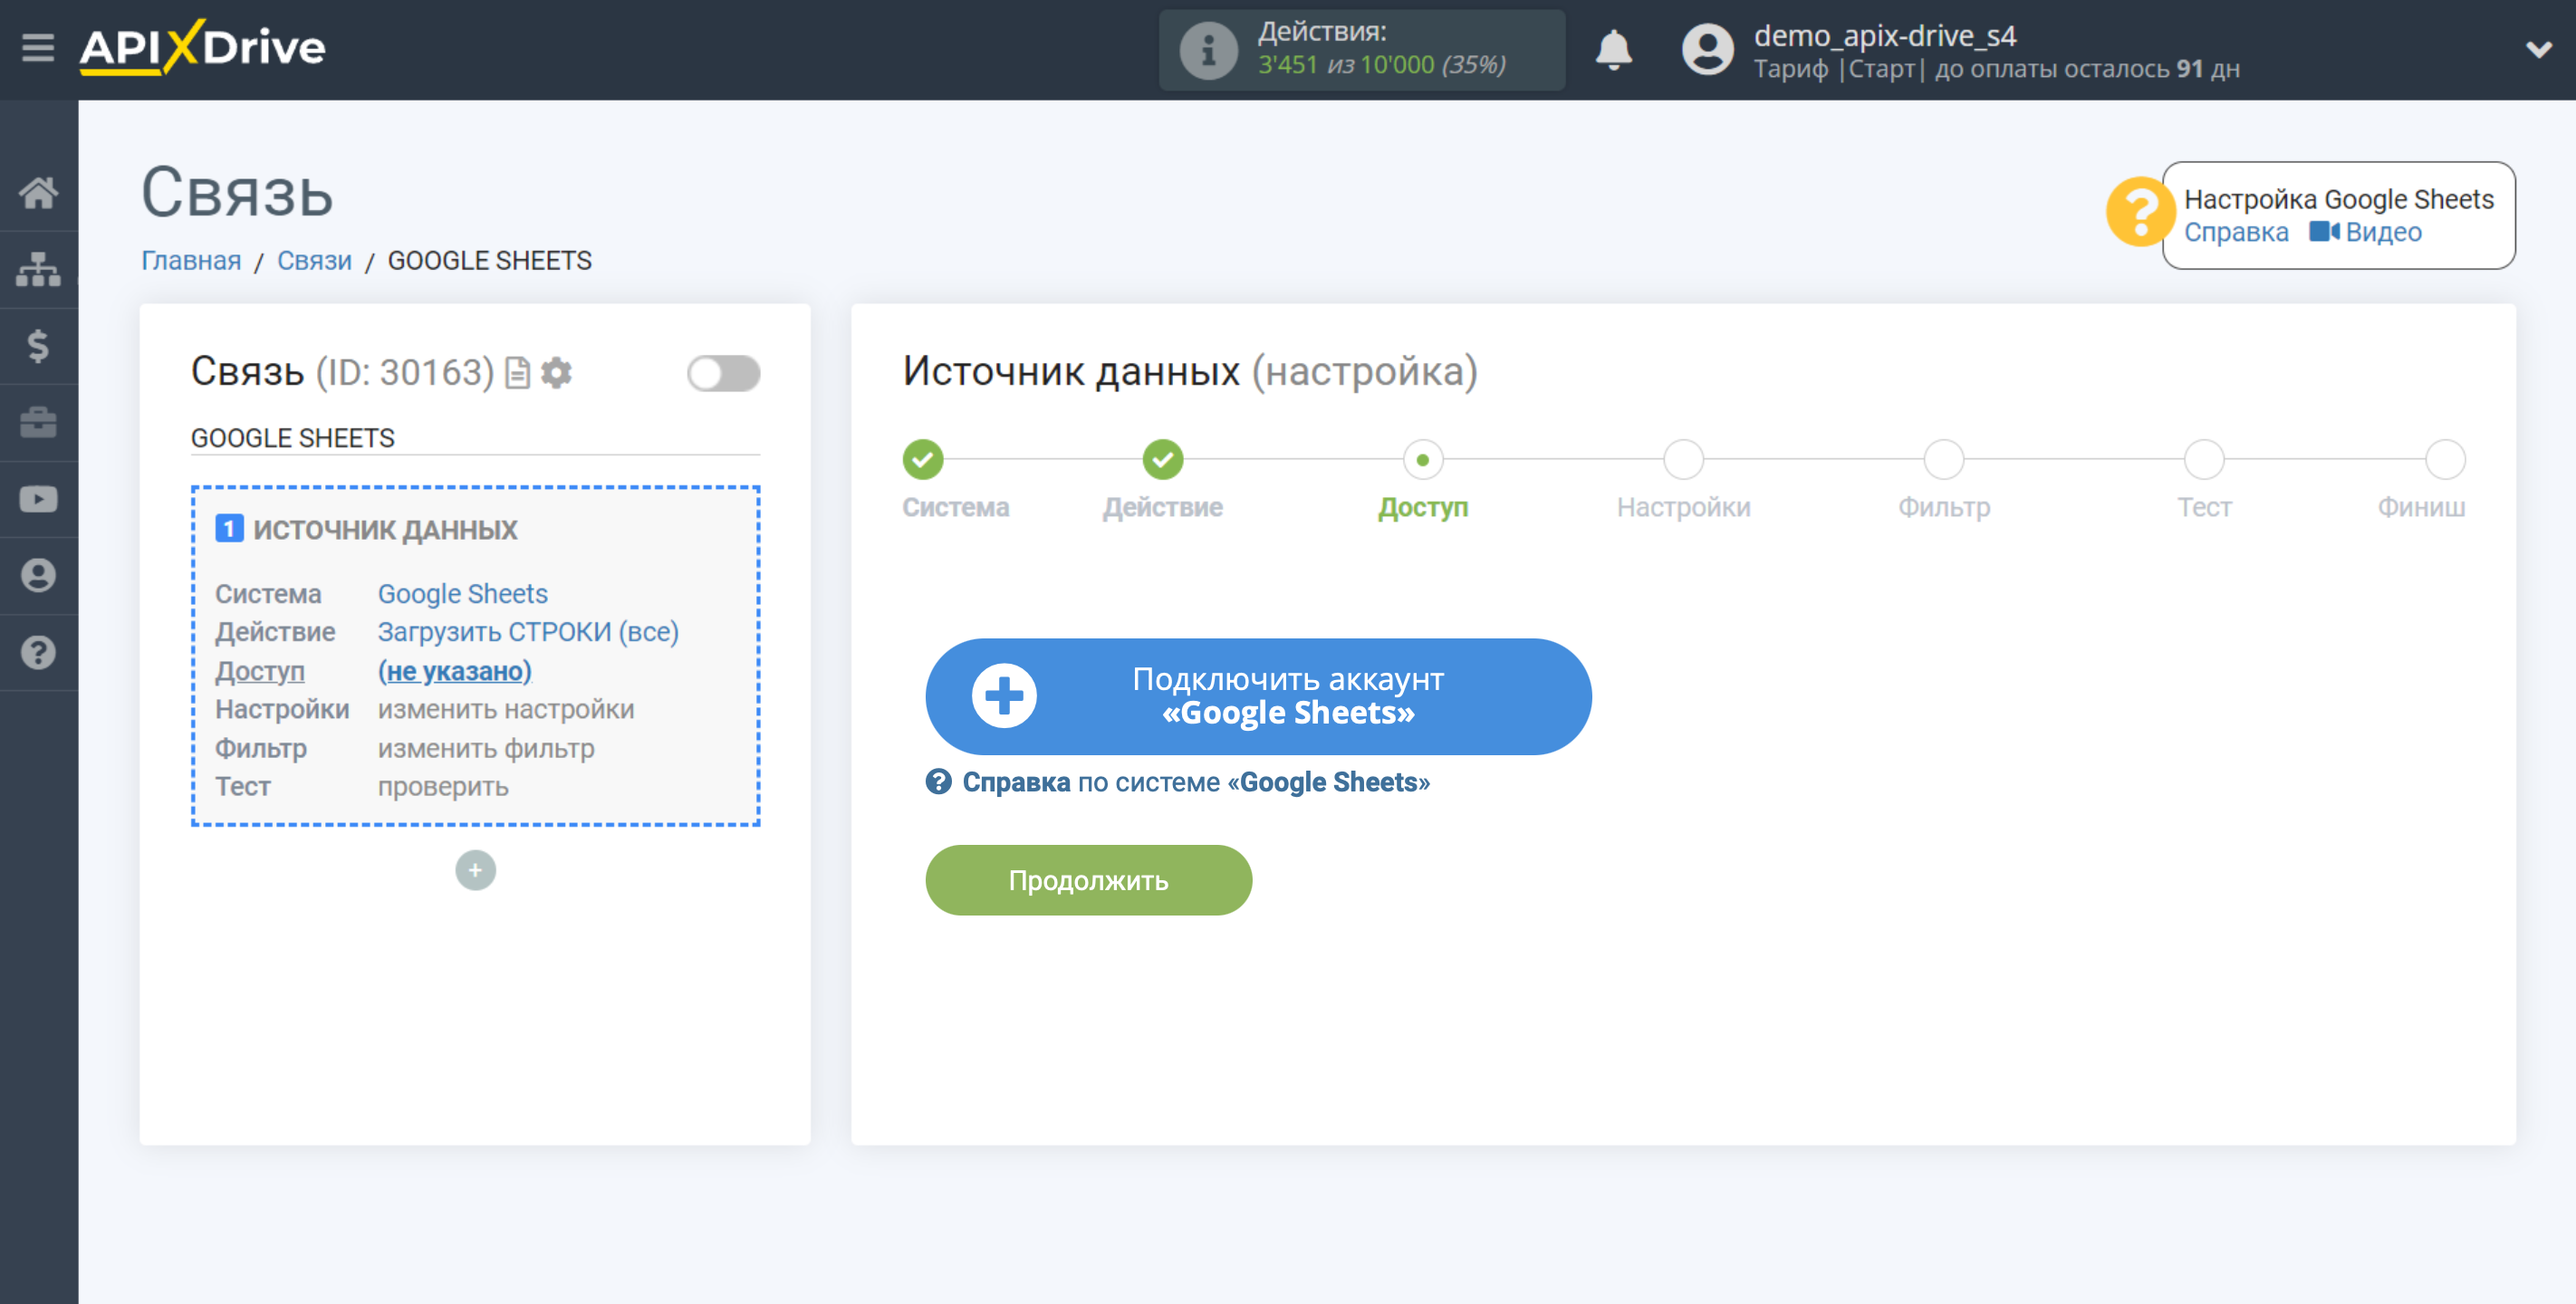Click Загрузить СТРОКИ (все) action link
The width and height of the screenshot is (2576, 1304).
pos(528,632)
